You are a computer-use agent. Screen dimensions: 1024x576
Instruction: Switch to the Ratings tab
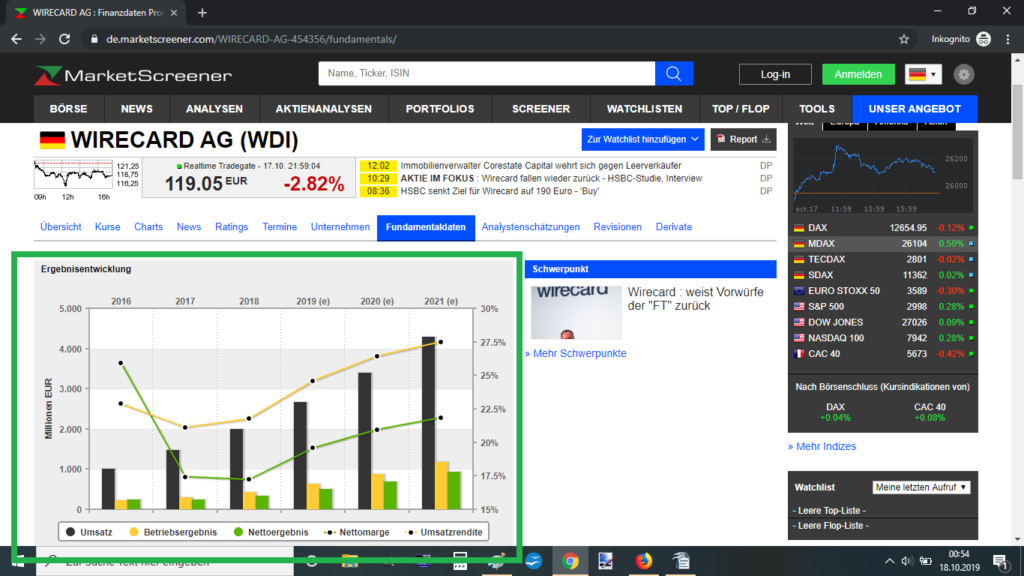click(x=231, y=227)
